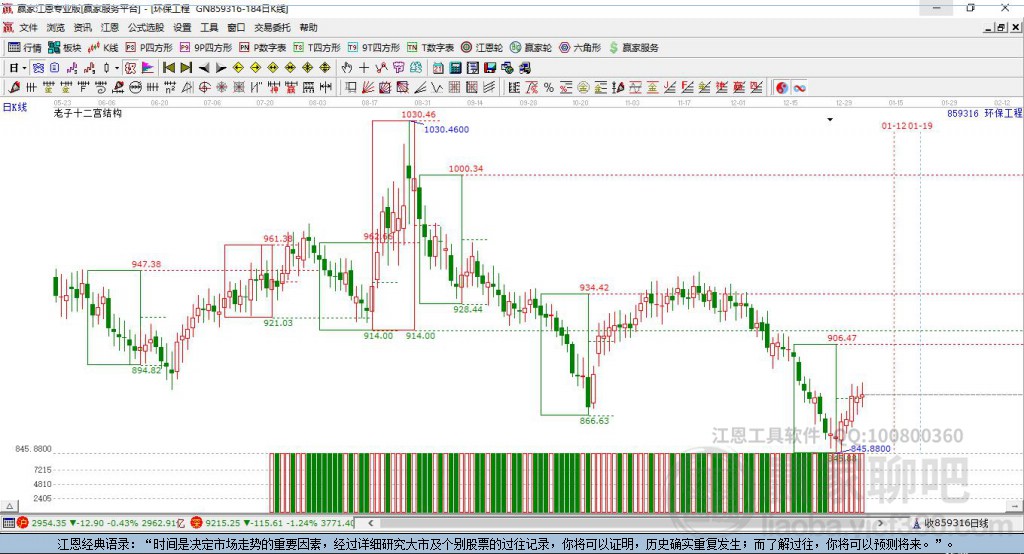Switch to the K线 chart view
This screenshot has height=554, width=1024.
[x=103, y=48]
